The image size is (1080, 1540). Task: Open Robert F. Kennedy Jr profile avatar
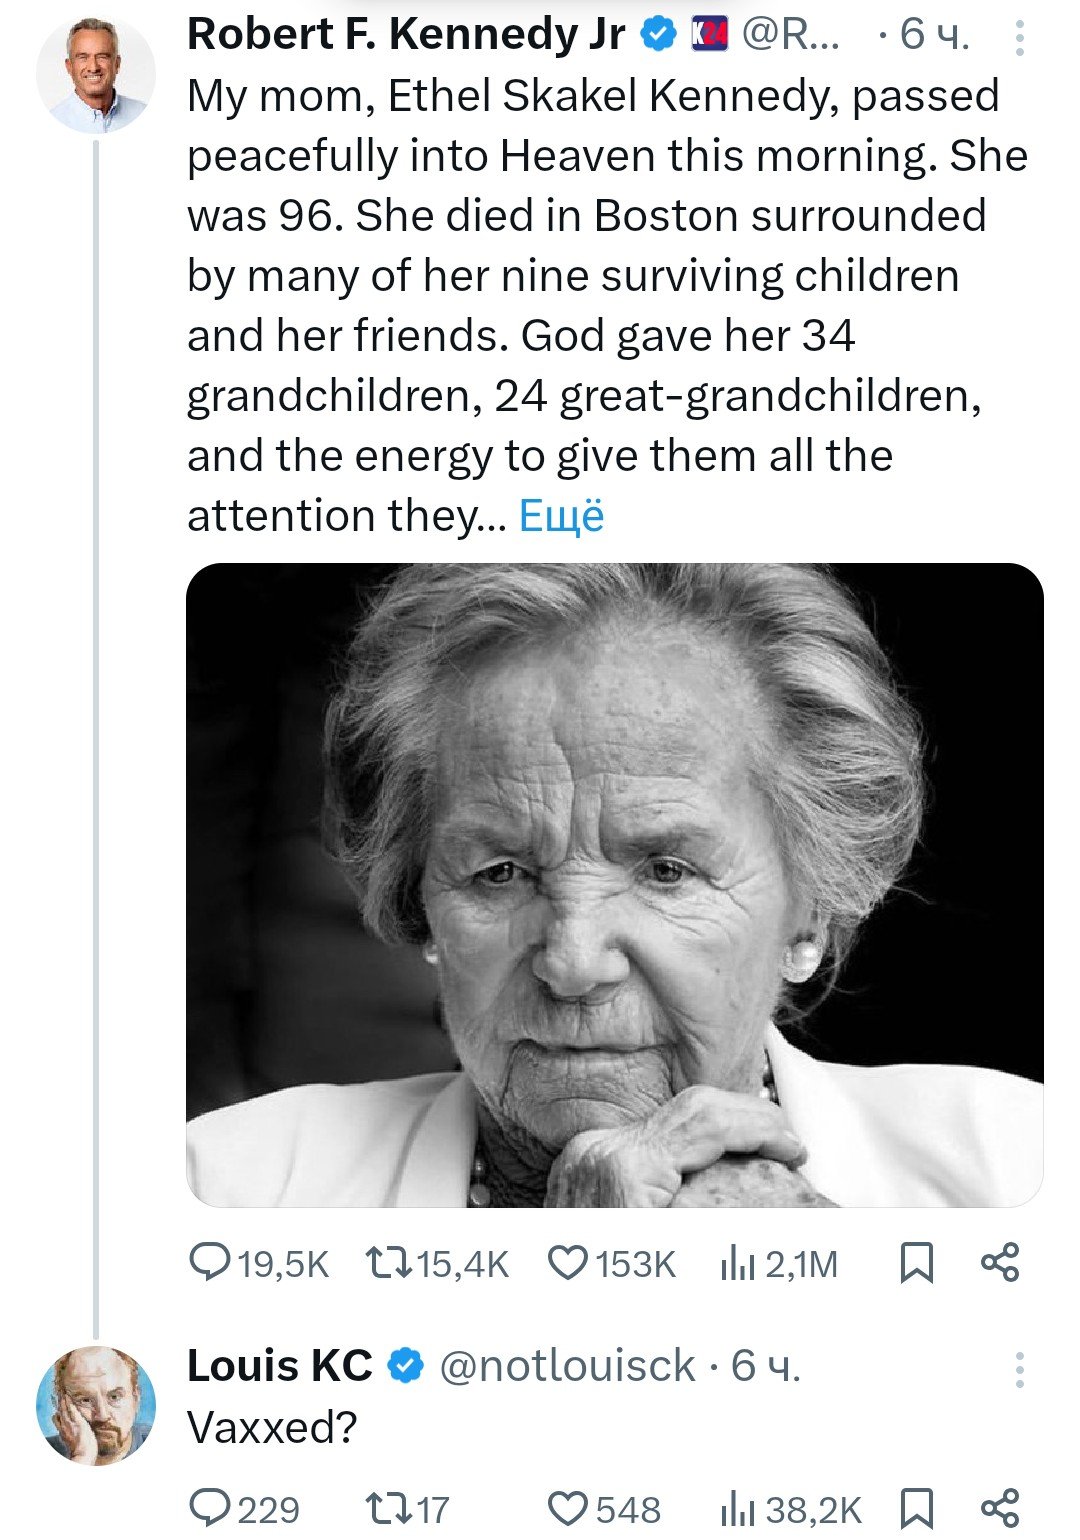(x=96, y=76)
